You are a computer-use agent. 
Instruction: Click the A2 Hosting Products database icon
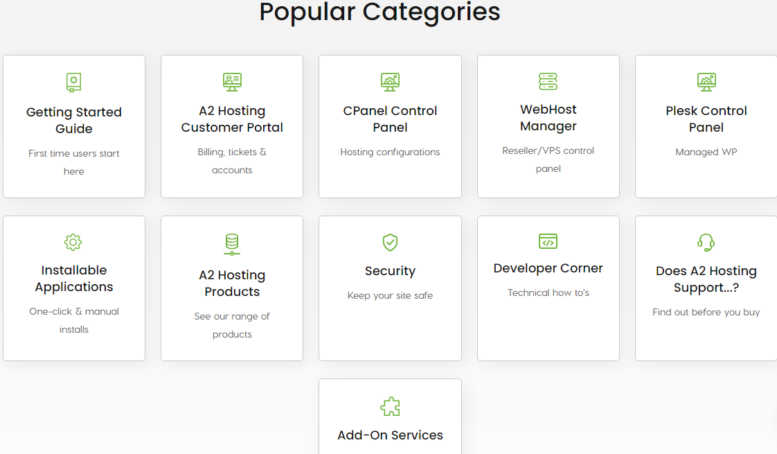click(232, 244)
